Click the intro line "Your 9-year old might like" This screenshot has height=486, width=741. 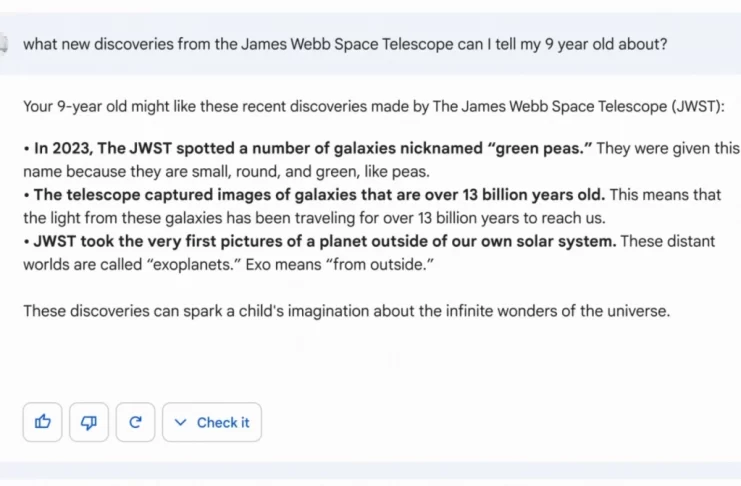tap(373, 106)
